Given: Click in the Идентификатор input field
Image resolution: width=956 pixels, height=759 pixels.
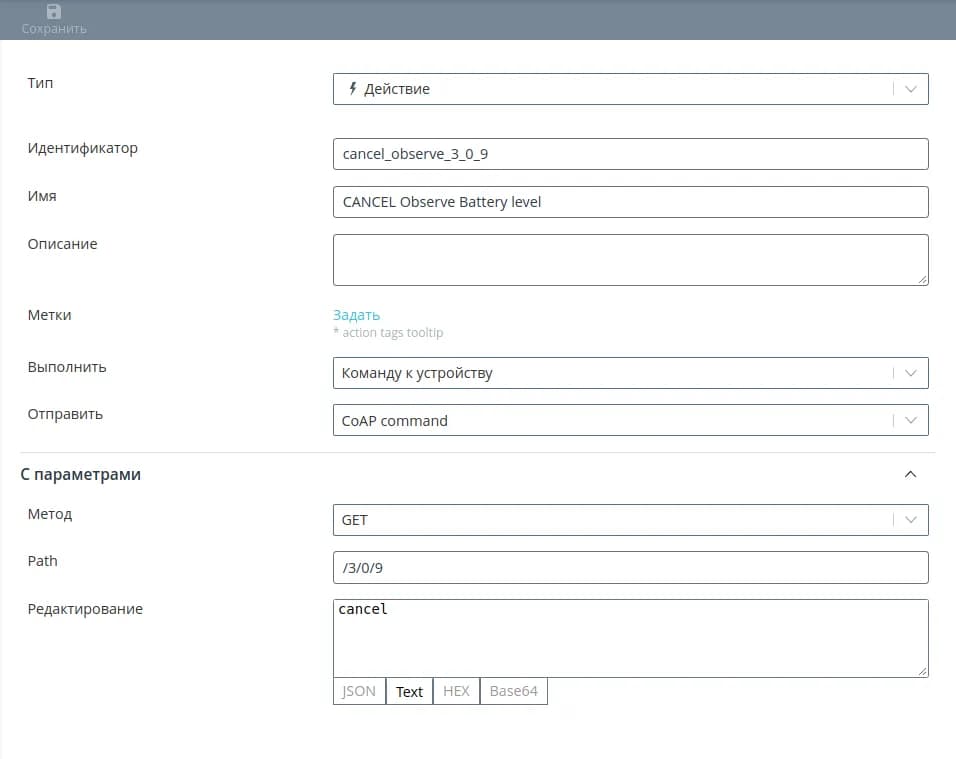Looking at the screenshot, I should coord(630,154).
